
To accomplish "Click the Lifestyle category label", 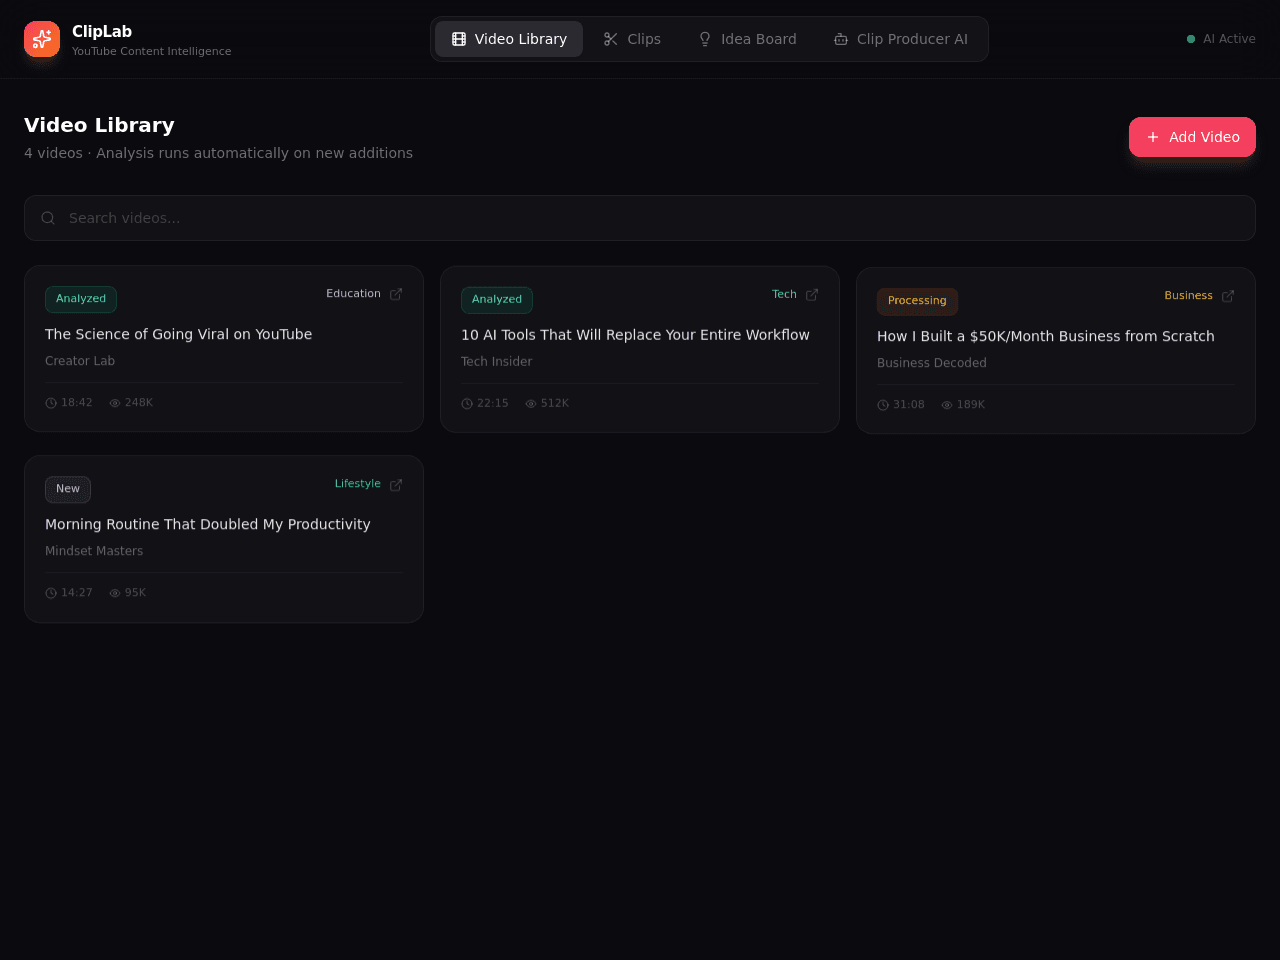I will 357,484.
